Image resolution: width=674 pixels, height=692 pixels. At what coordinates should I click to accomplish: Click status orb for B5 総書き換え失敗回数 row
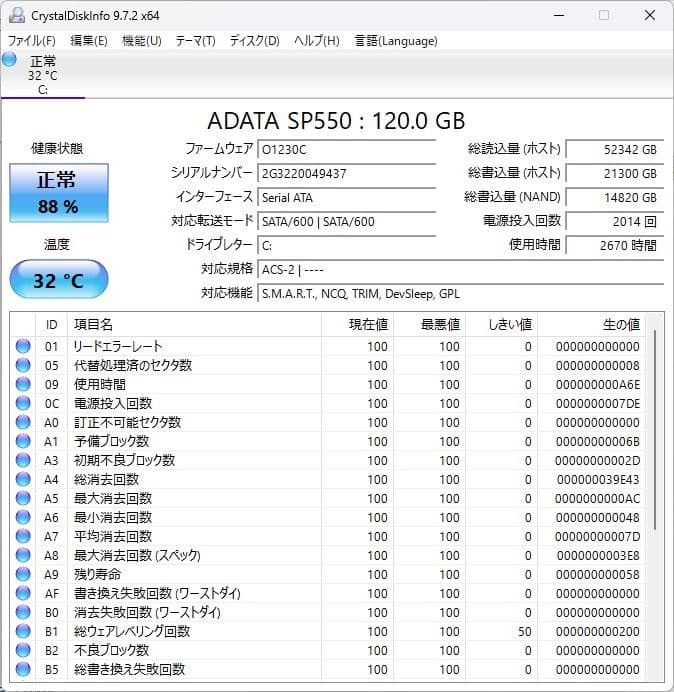click(23, 669)
